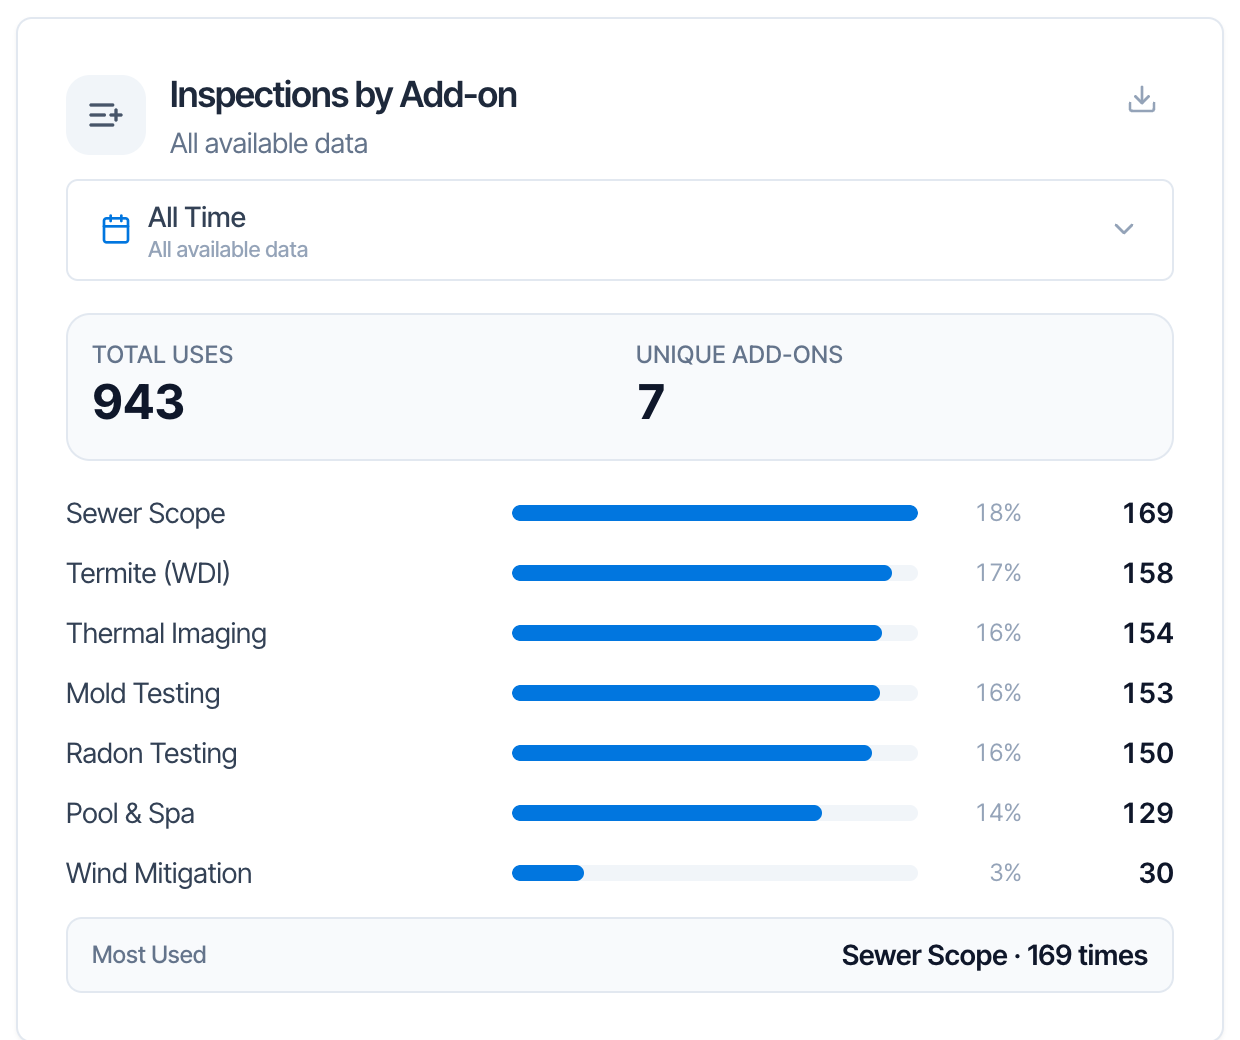
Task: Click the add-on list icon beside title
Action: pyautogui.click(x=106, y=115)
